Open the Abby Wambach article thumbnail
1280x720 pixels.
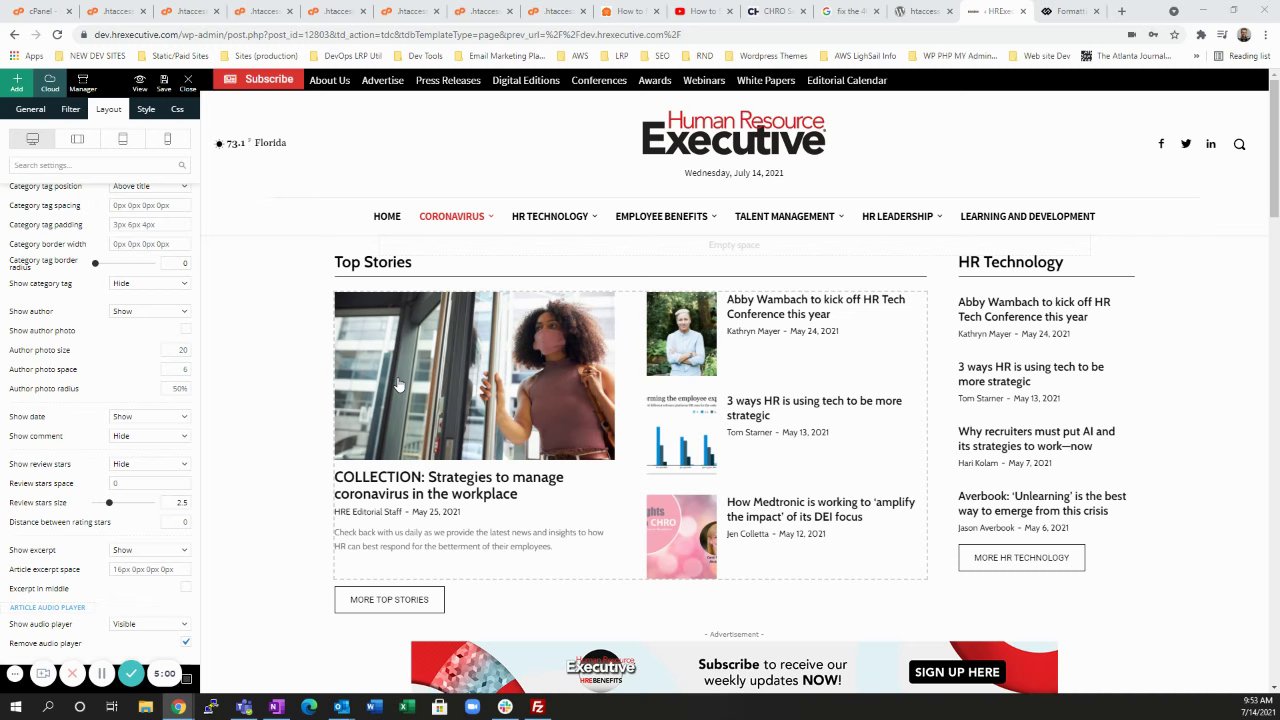681,334
